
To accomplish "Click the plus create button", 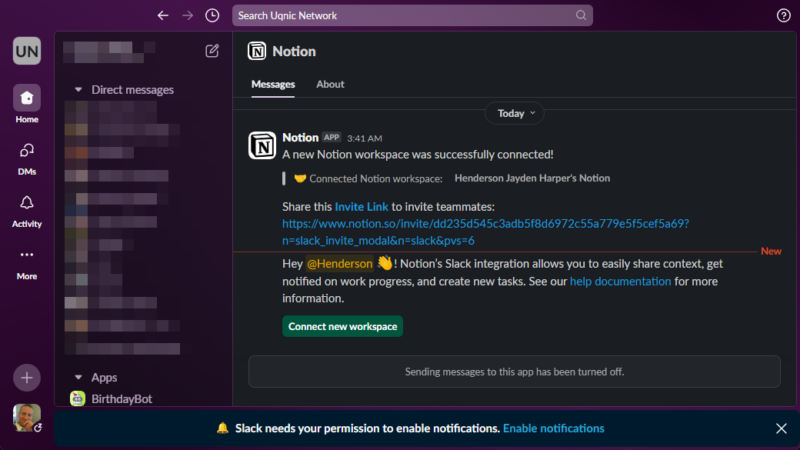I will pyautogui.click(x=27, y=378).
